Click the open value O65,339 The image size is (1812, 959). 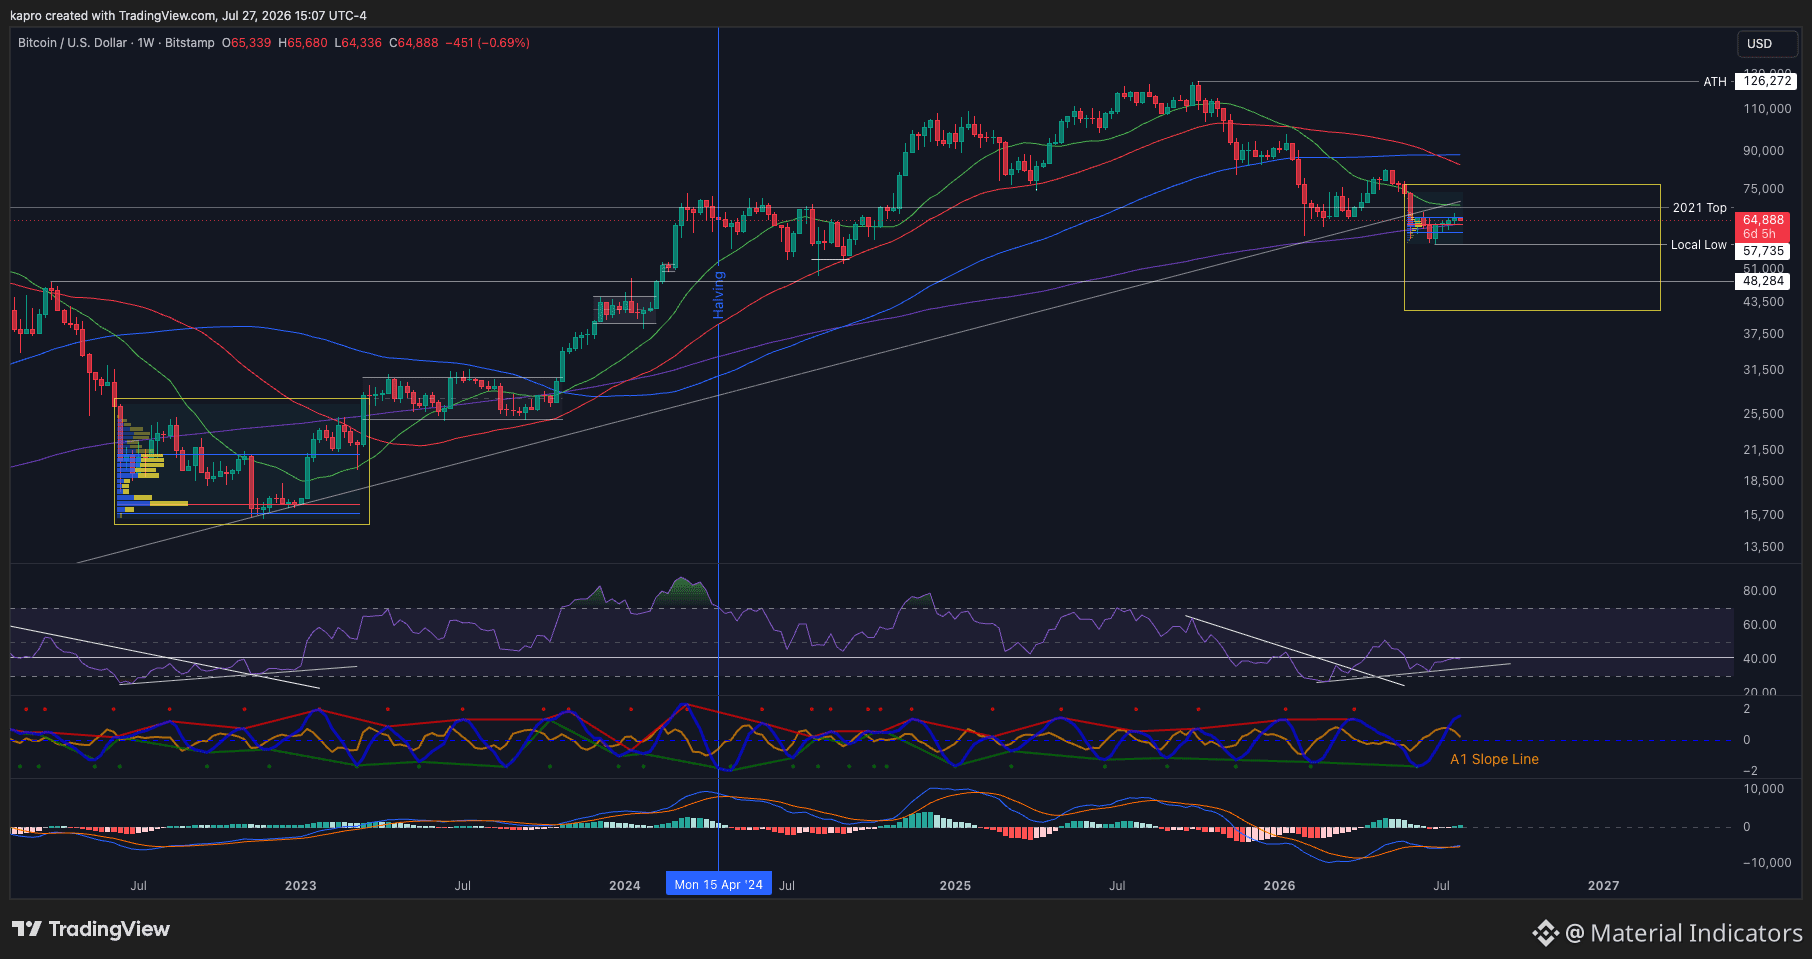pyautogui.click(x=247, y=43)
